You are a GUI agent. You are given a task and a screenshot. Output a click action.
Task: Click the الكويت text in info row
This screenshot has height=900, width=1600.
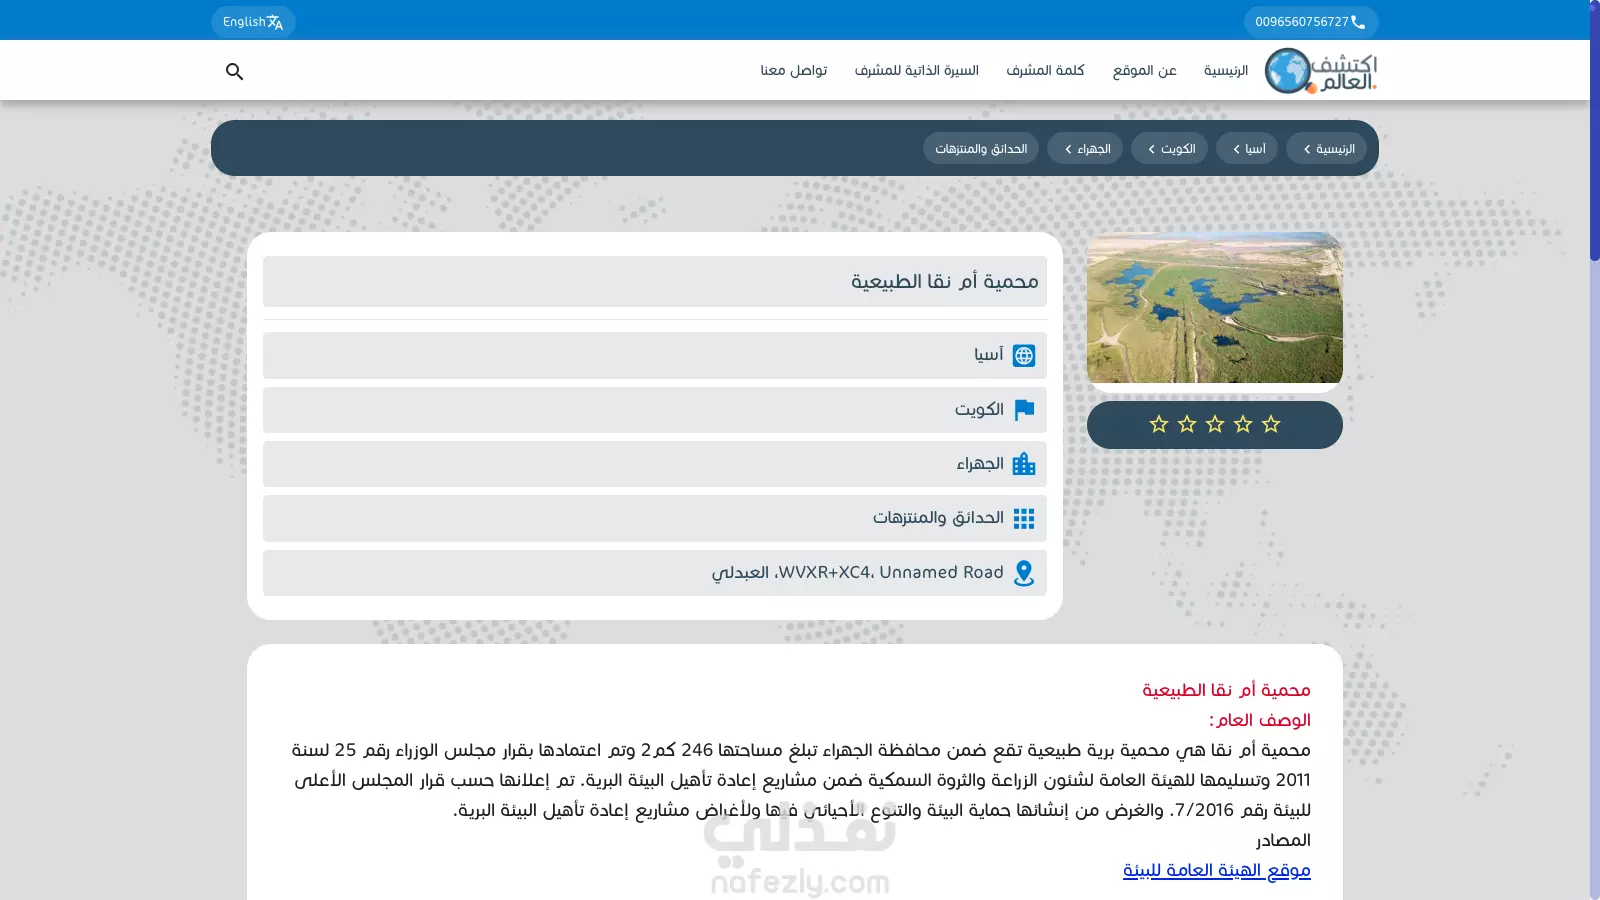point(979,410)
